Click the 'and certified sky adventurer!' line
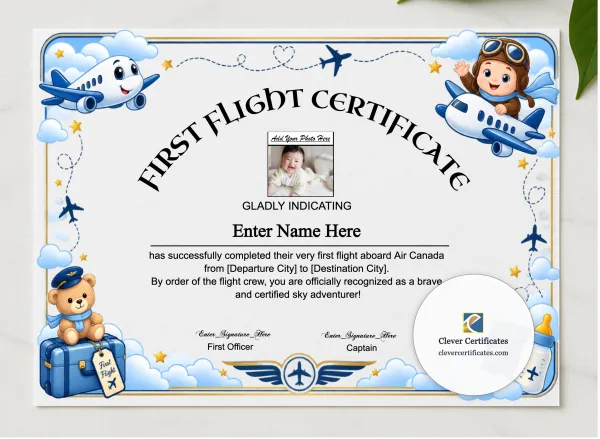This screenshot has width=600, height=439. [298, 295]
